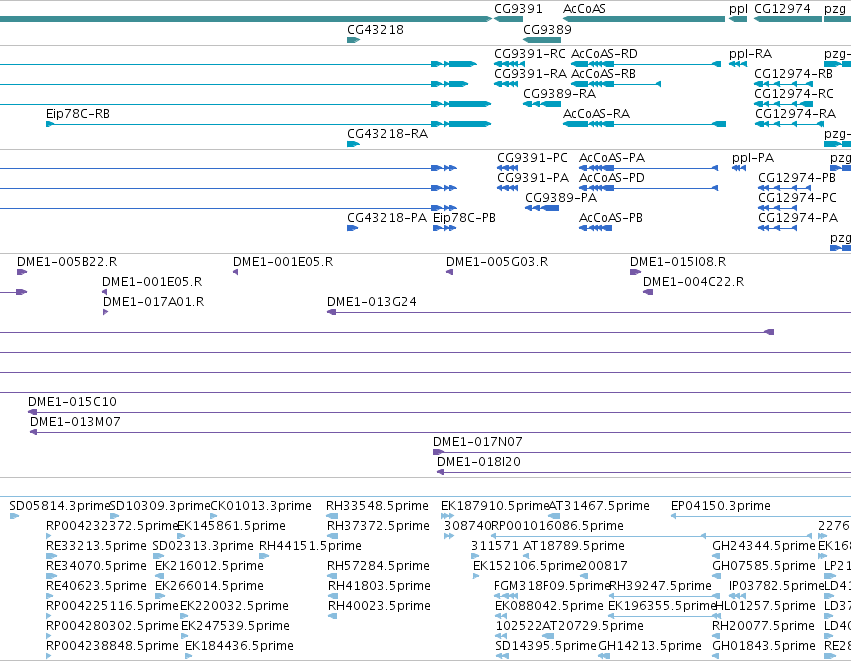851x661 pixels.
Task: Click the DME1-017N07 cDNA label
Action: coord(478,442)
